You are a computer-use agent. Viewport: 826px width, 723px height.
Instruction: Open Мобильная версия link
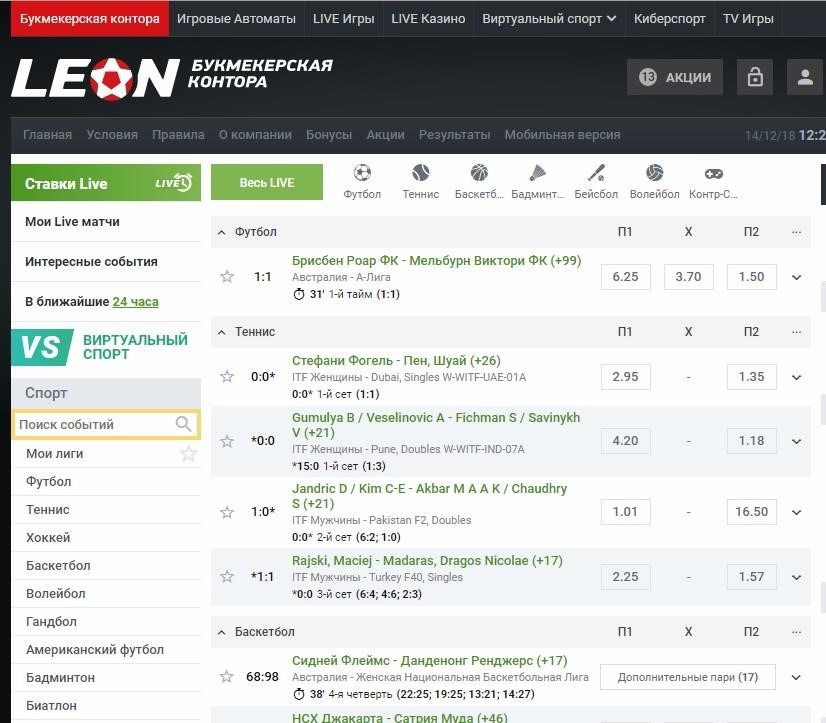coord(562,135)
